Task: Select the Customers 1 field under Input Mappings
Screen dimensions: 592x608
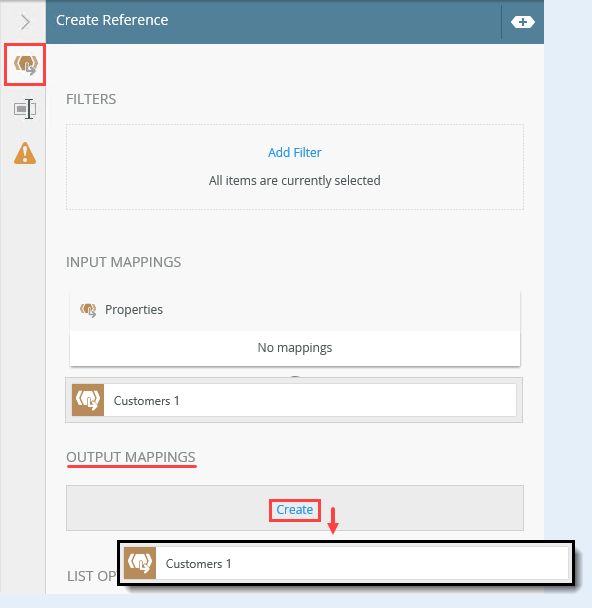Action: point(294,400)
